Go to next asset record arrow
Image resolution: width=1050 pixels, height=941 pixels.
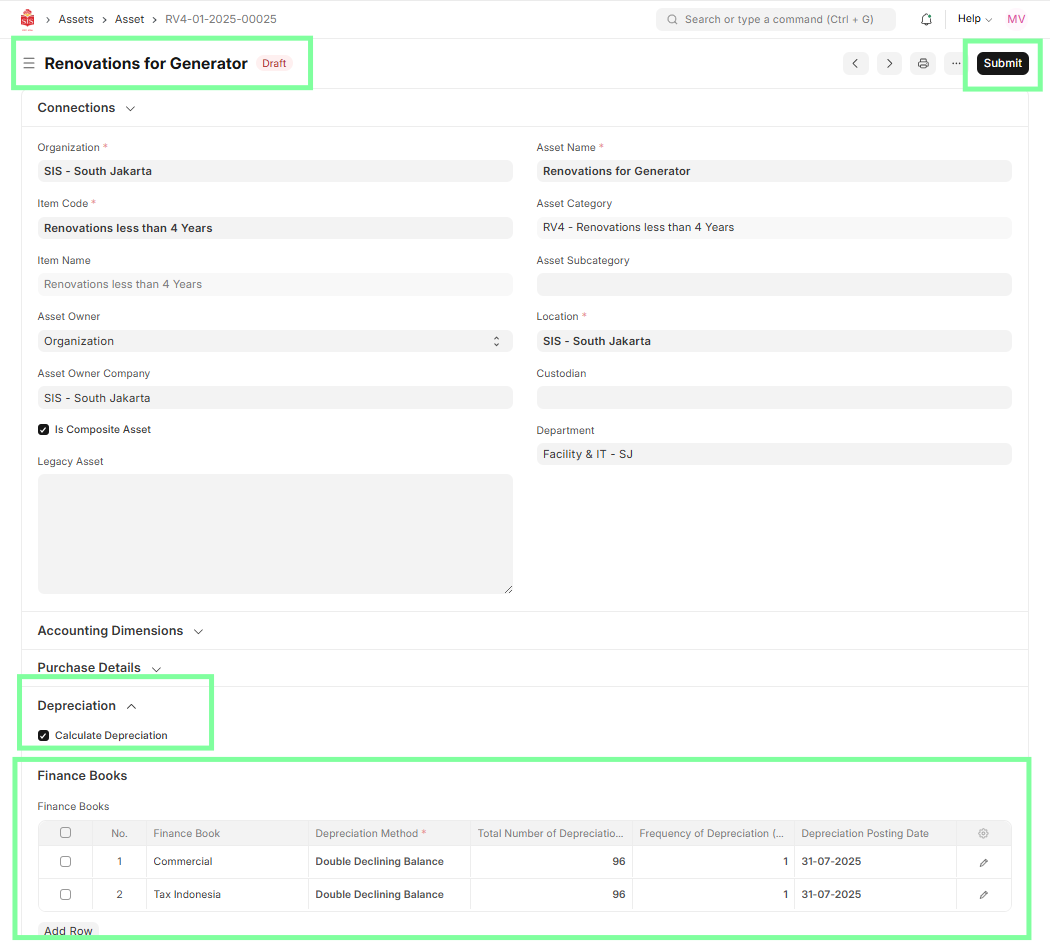(x=889, y=63)
